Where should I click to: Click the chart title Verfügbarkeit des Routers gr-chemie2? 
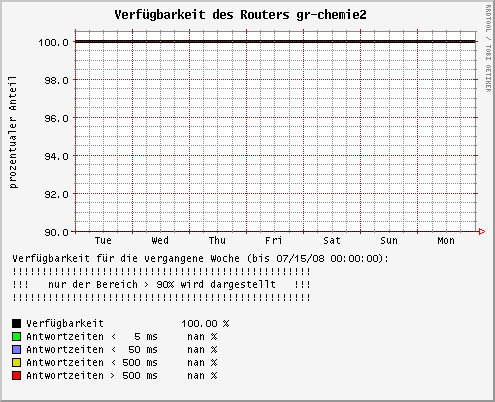click(240, 15)
